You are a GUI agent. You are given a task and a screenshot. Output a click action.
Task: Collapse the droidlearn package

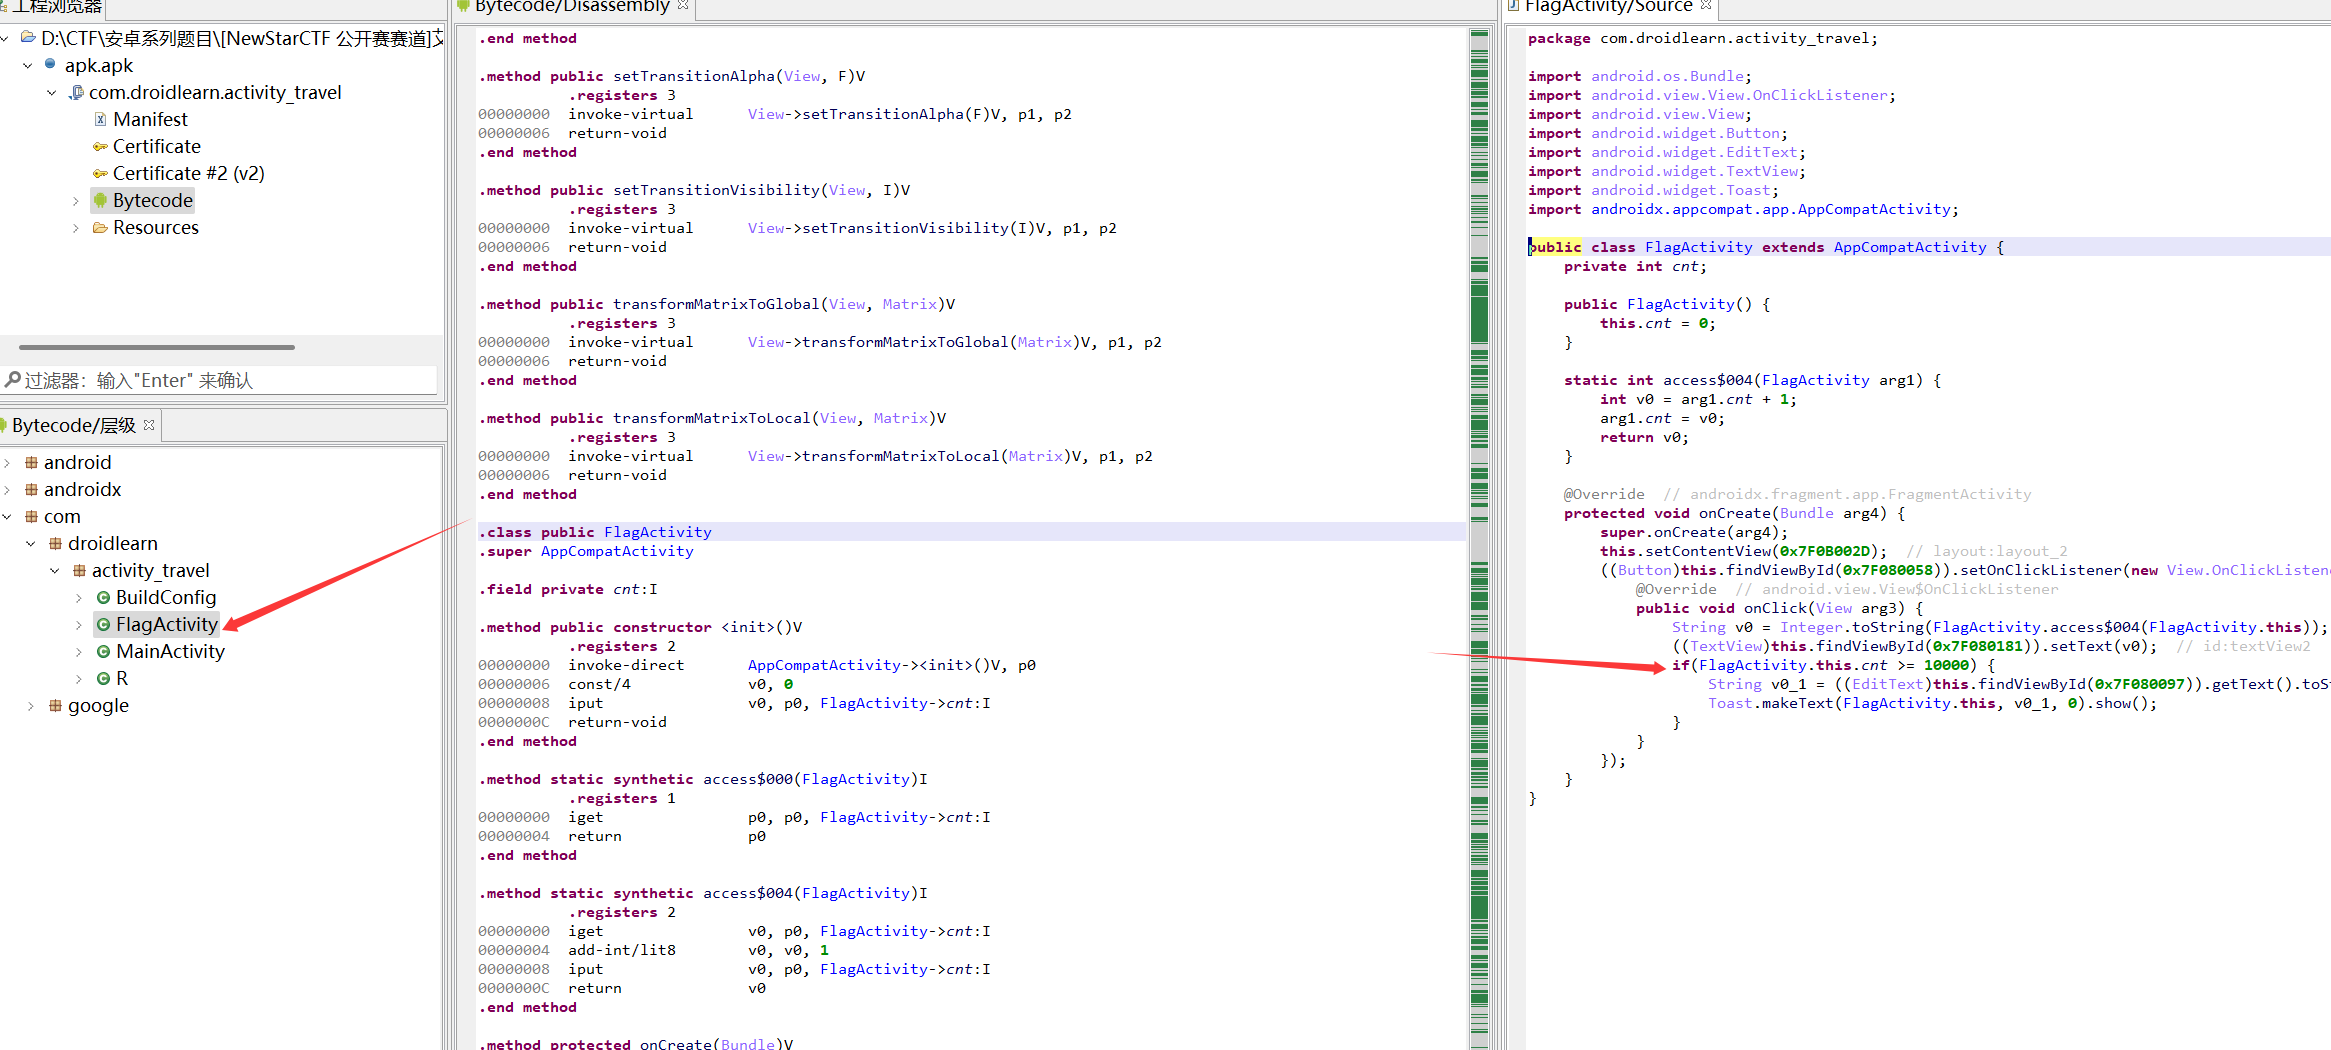30,543
